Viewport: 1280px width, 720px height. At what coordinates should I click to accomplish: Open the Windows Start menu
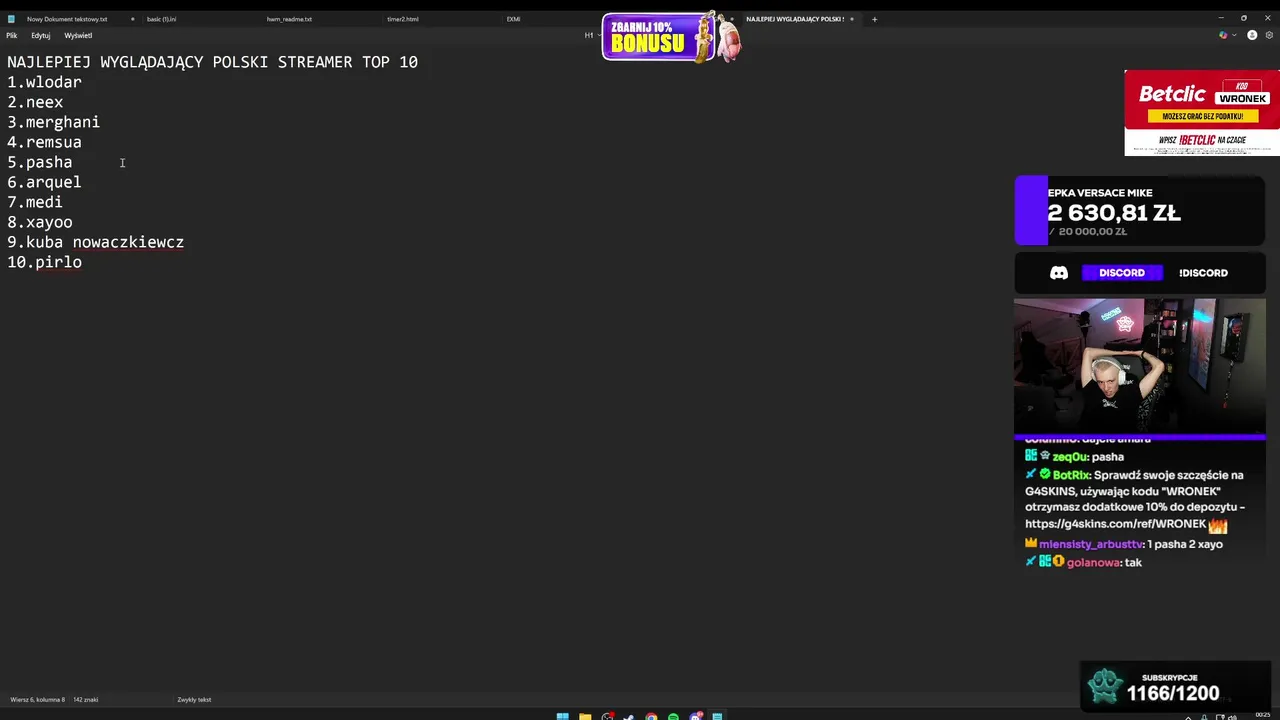tap(563, 716)
